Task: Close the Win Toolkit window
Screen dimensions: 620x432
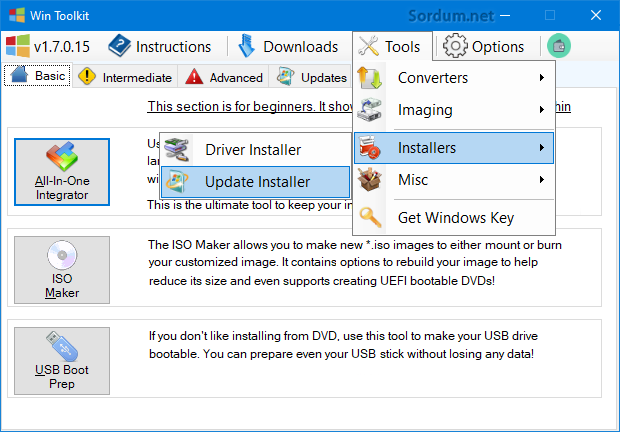Action: [x=596, y=15]
